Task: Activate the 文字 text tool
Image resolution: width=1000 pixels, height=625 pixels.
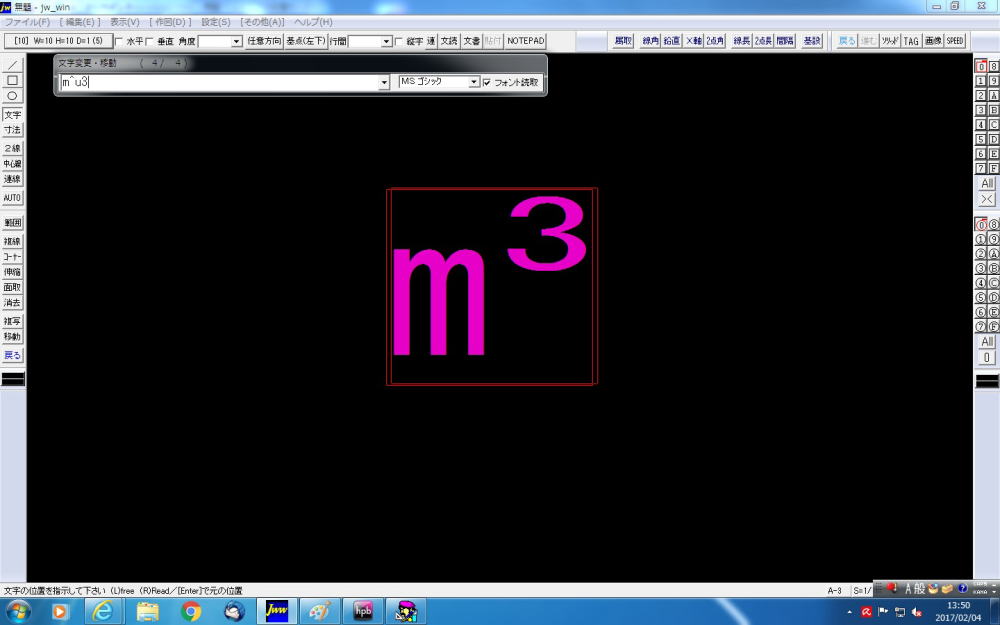Action: point(12,115)
